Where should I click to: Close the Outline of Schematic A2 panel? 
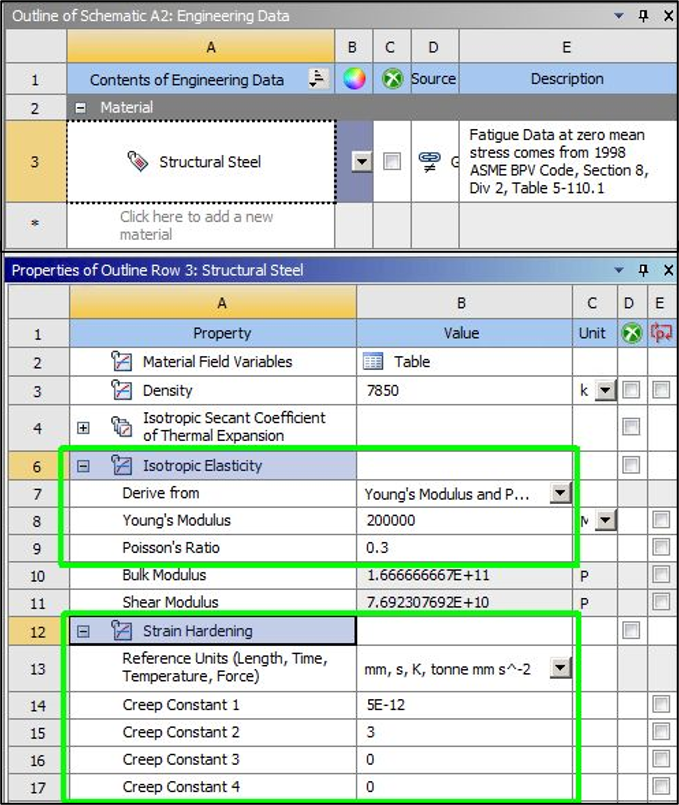[668, 15]
